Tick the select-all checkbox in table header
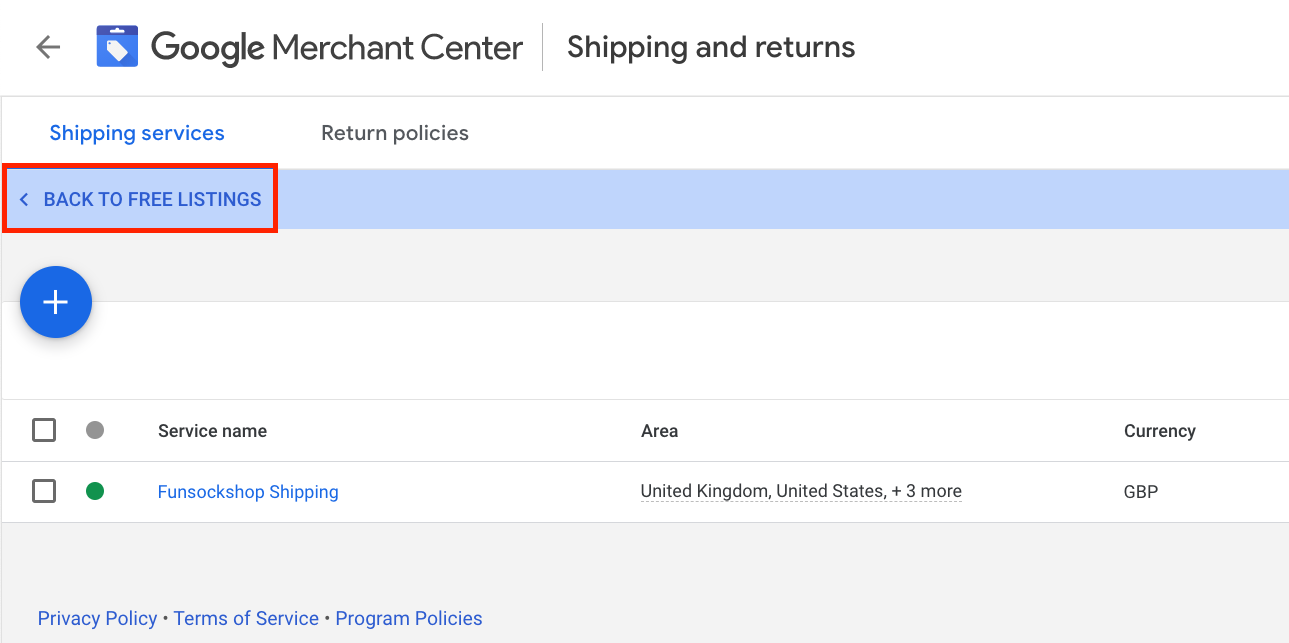 coord(44,431)
